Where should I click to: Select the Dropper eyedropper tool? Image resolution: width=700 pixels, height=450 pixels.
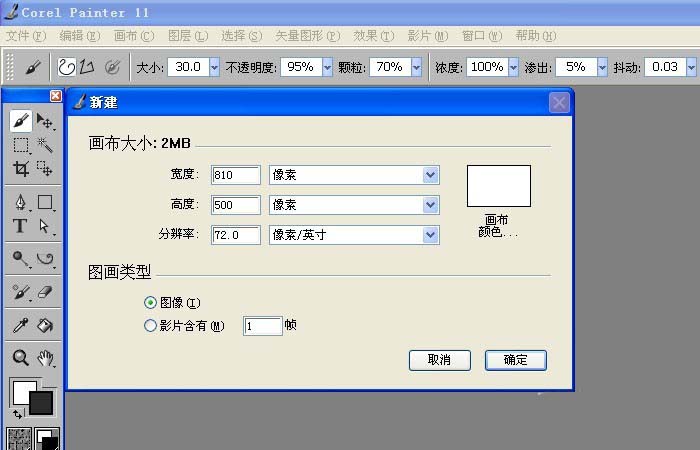click(x=20, y=325)
